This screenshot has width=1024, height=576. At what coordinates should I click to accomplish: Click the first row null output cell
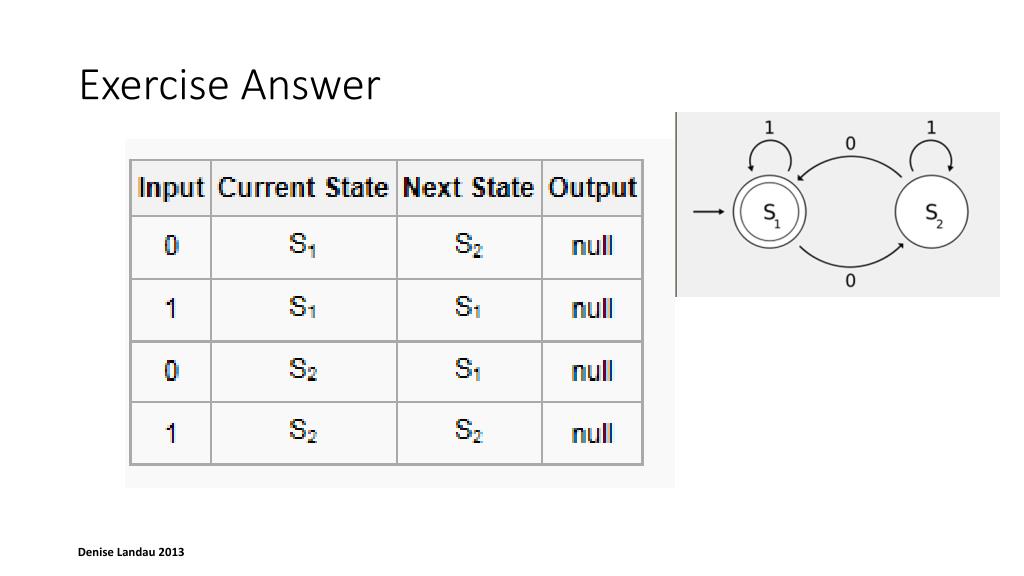pyautogui.click(x=592, y=247)
